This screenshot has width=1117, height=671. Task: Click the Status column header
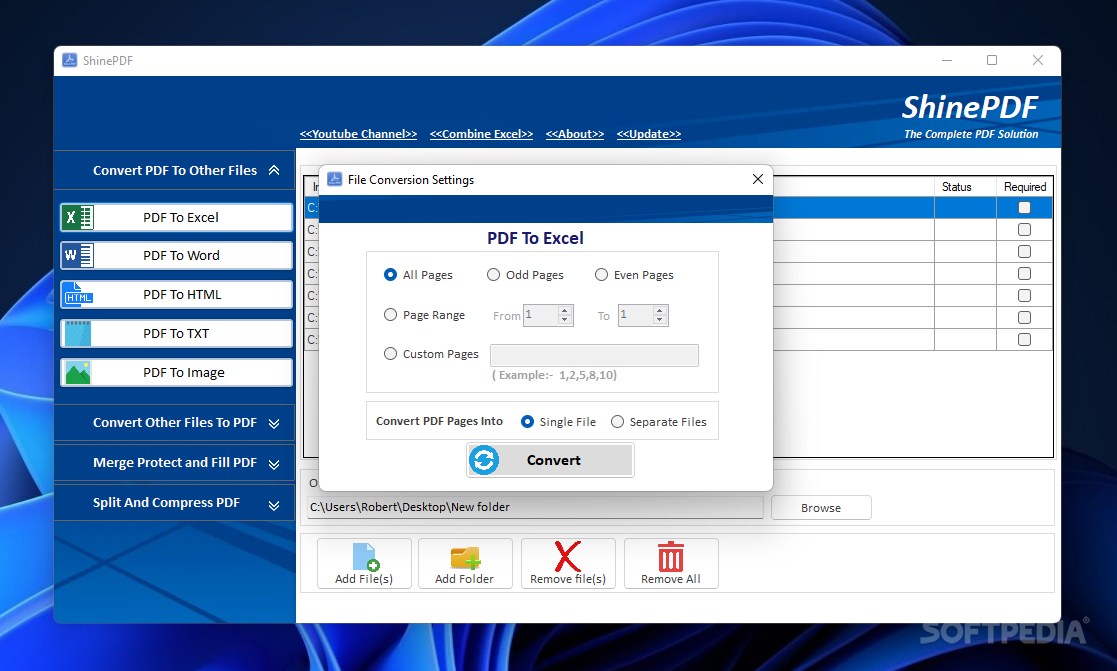point(957,187)
